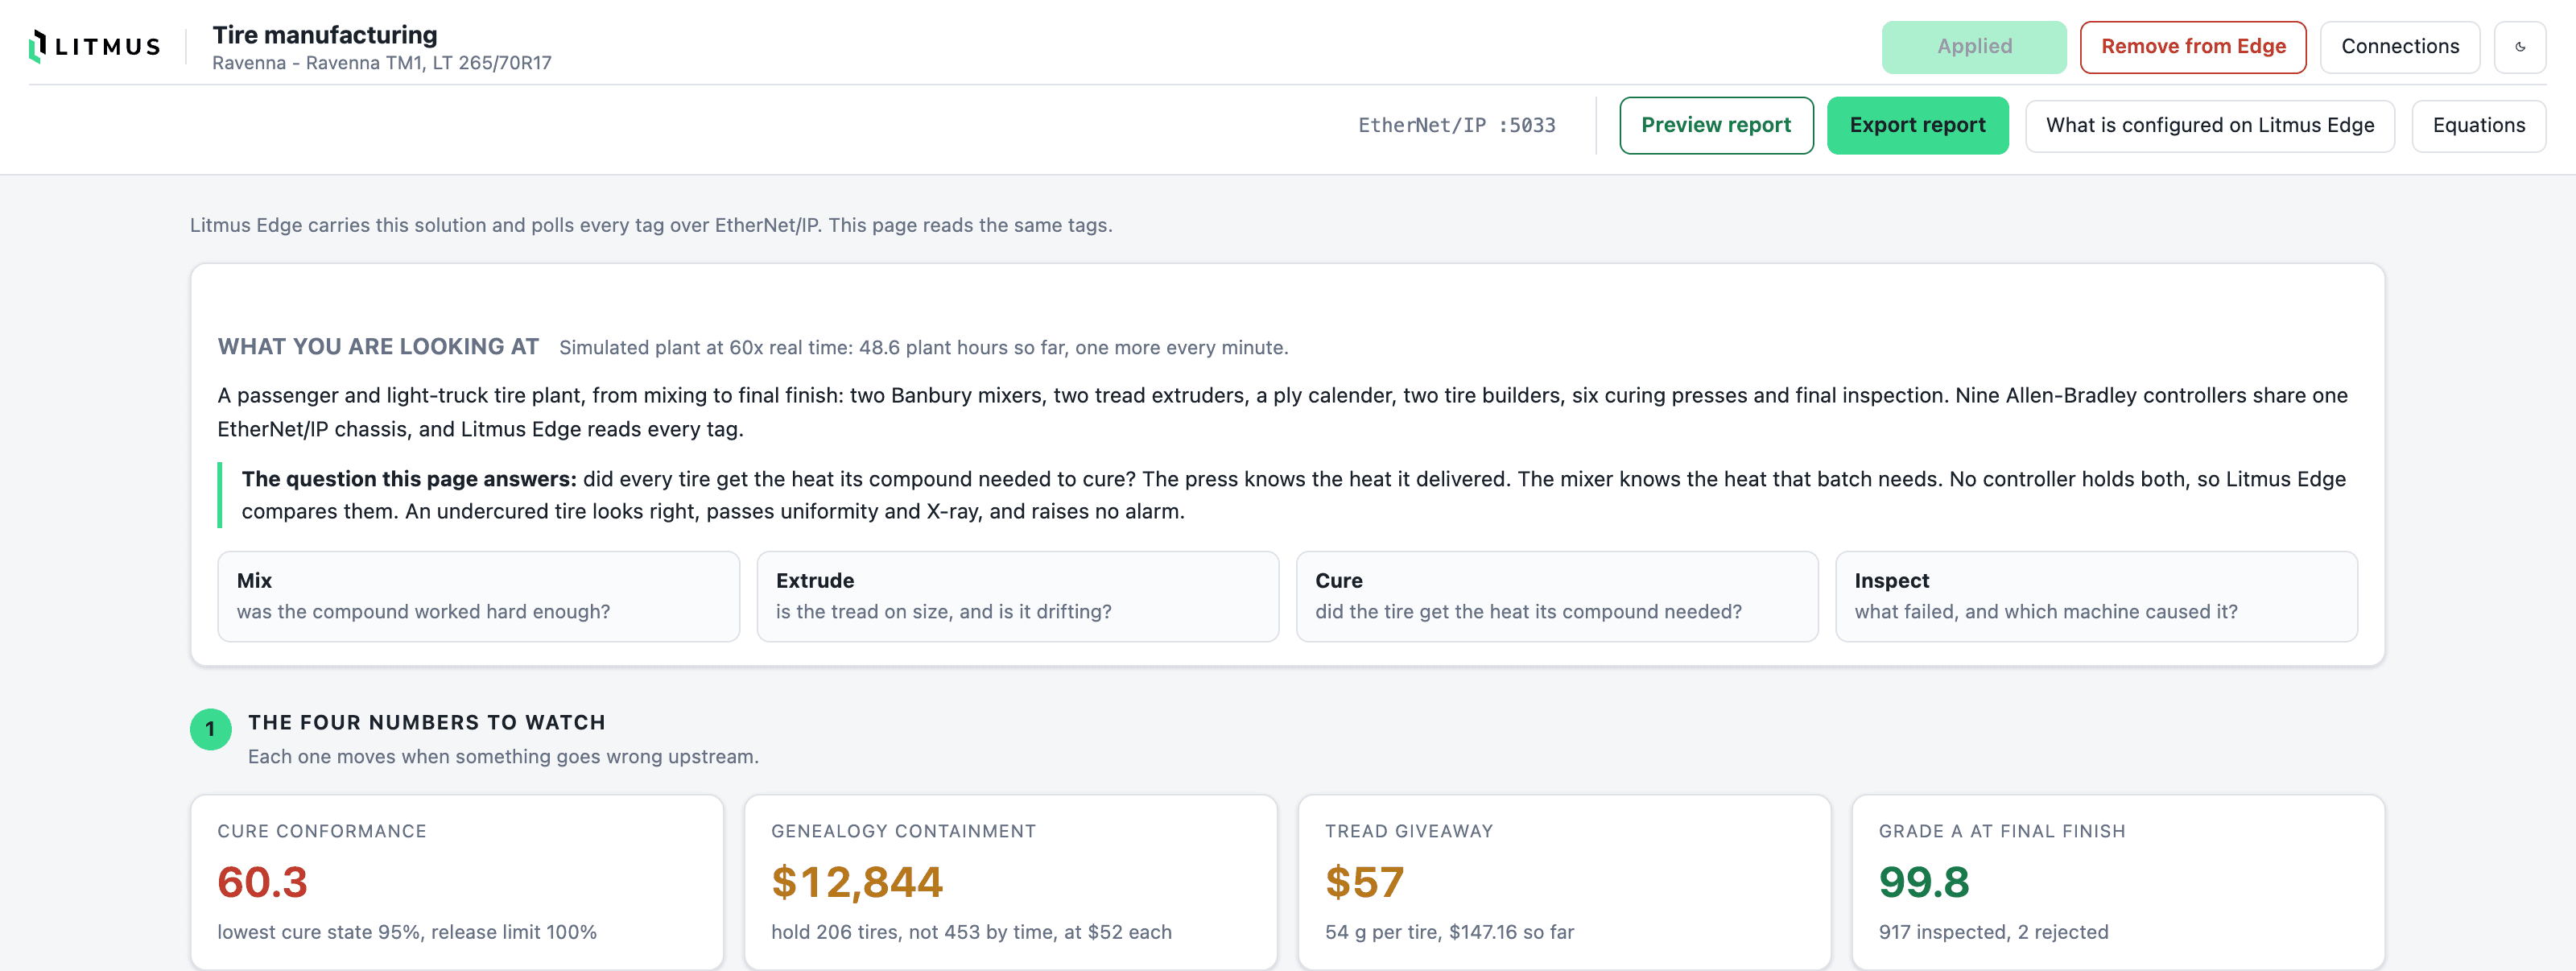Click the Litmus logo
This screenshot has width=2576, height=971.
point(95,46)
